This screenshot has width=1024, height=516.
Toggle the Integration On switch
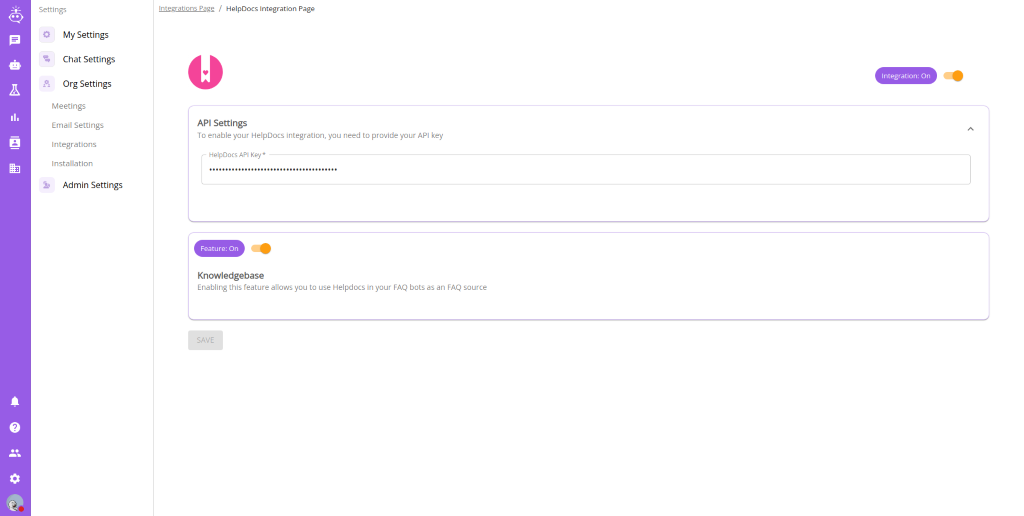pyautogui.click(x=953, y=76)
